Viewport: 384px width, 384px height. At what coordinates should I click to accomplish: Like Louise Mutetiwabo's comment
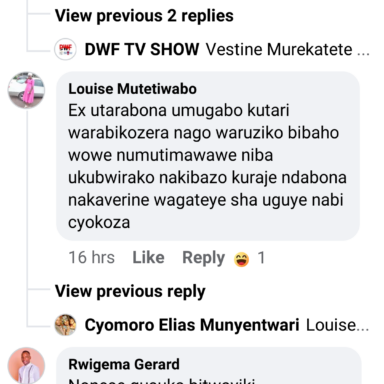point(148,257)
